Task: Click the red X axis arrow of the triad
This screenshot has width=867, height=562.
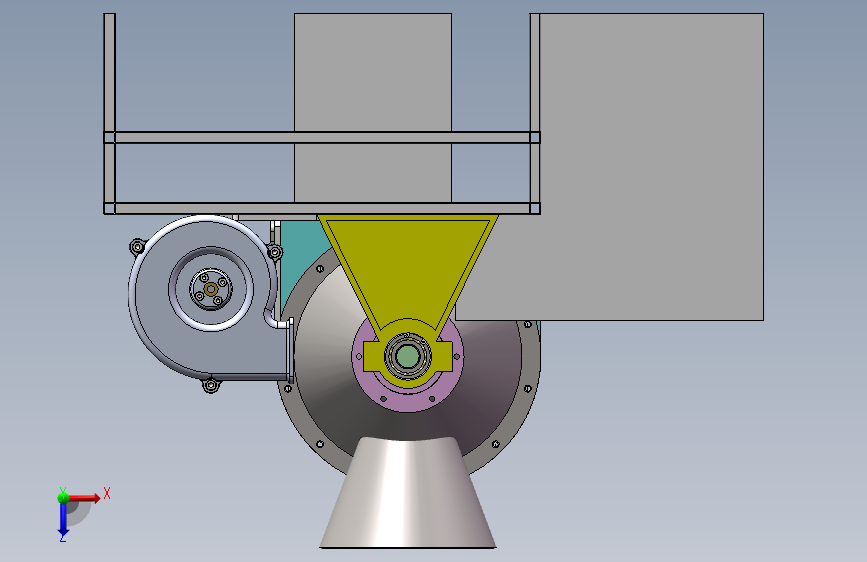Action: tap(84, 498)
